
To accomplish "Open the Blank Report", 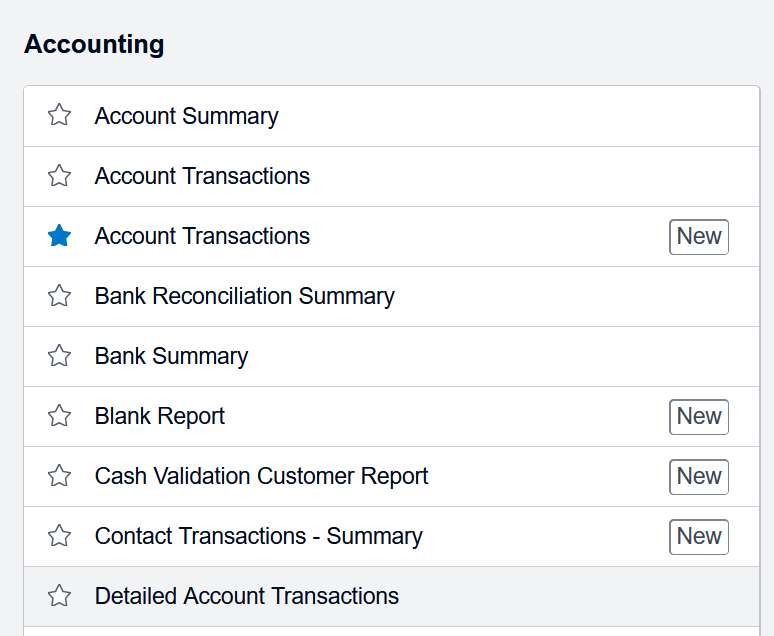I will tap(160, 416).
